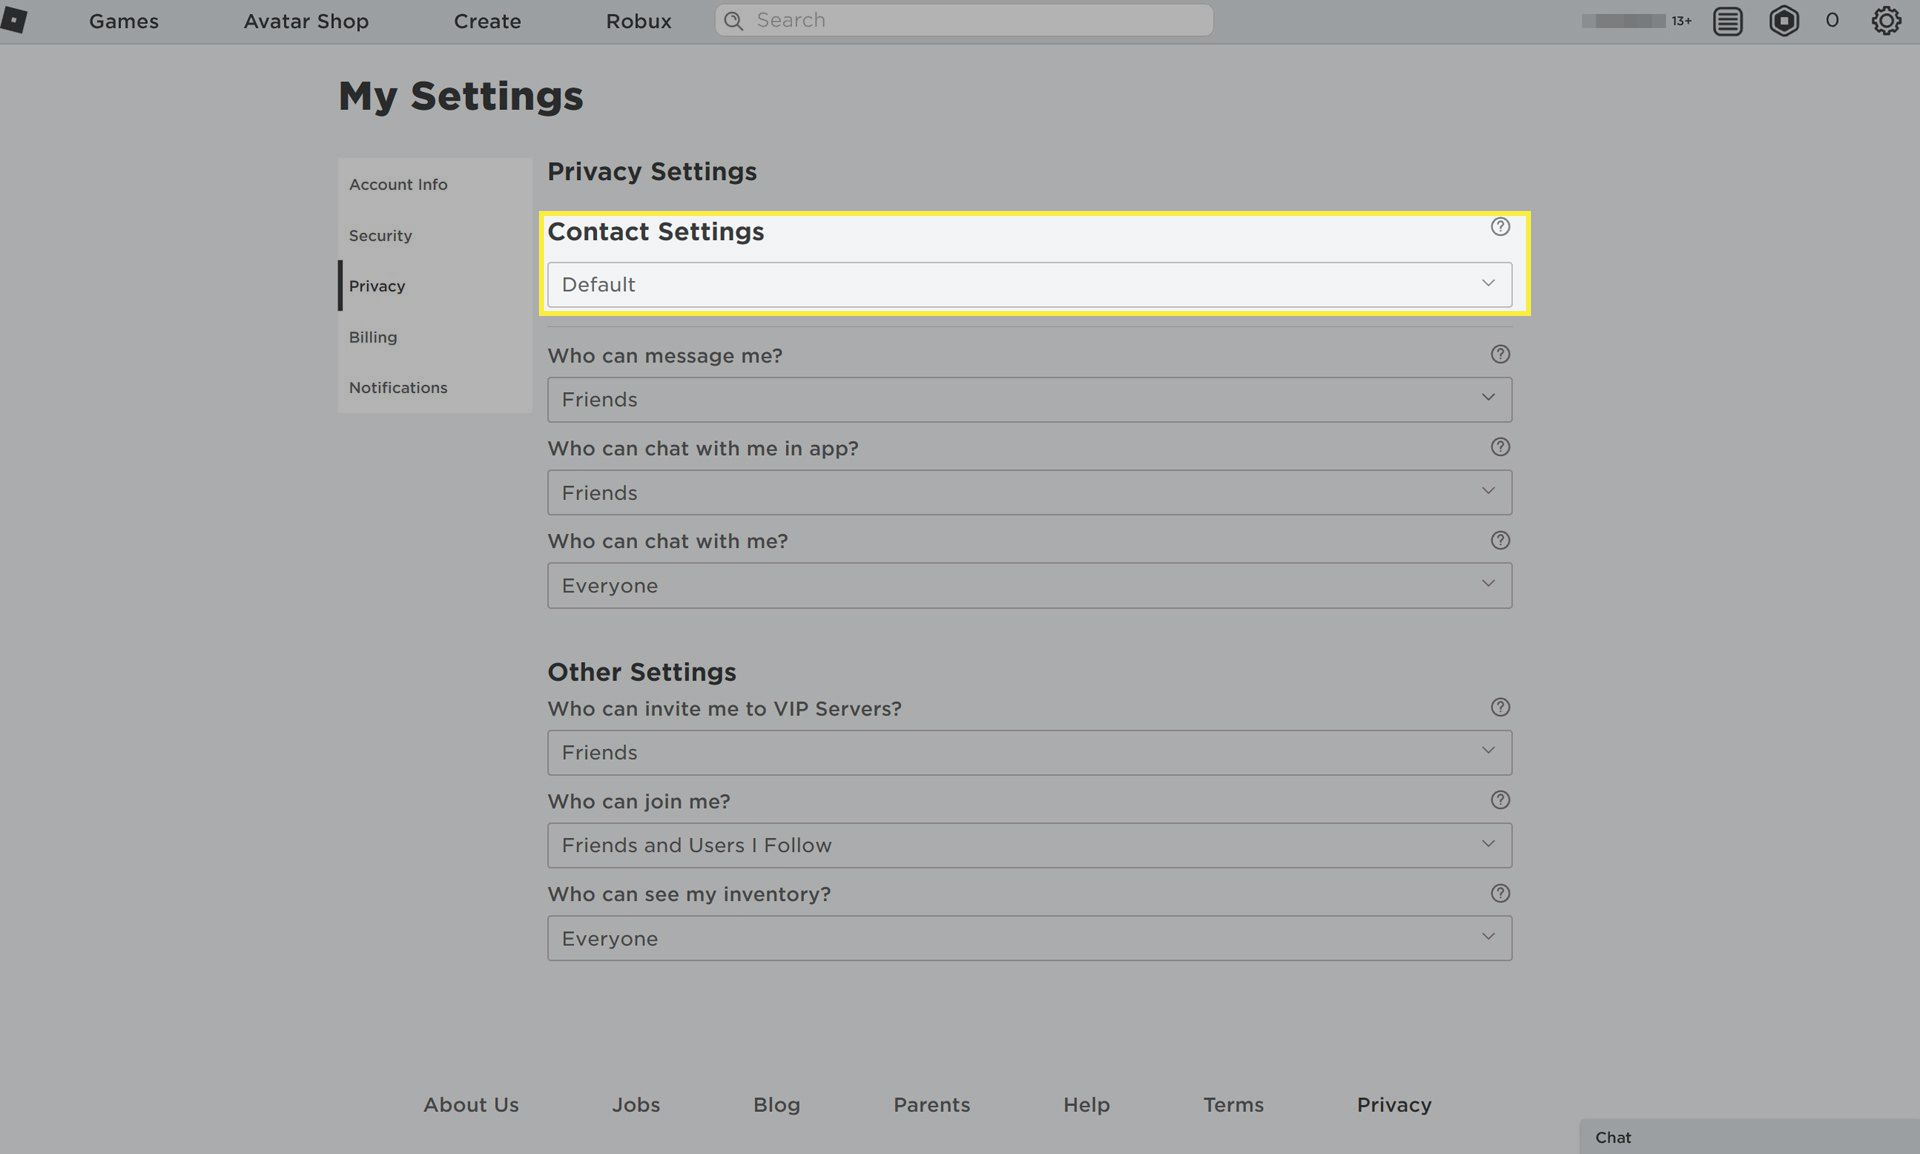Click help icon for Who can message me

[x=1500, y=354]
